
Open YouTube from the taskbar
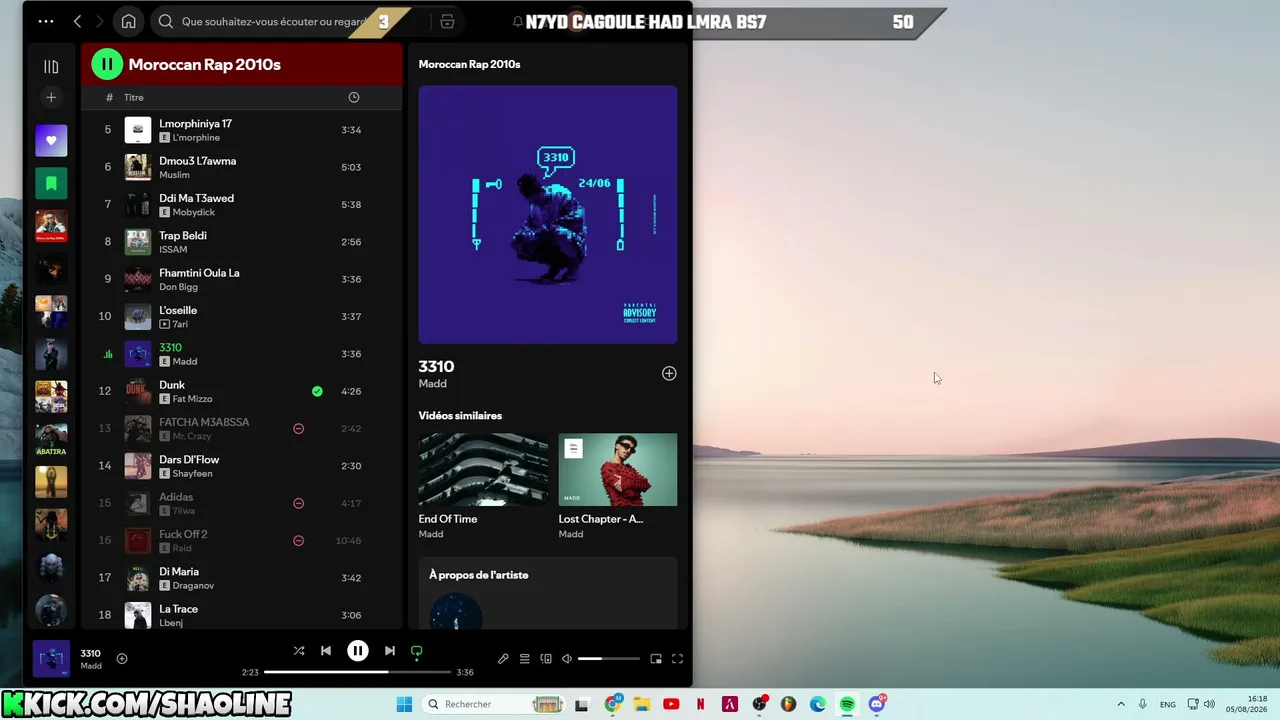[671, 704]
